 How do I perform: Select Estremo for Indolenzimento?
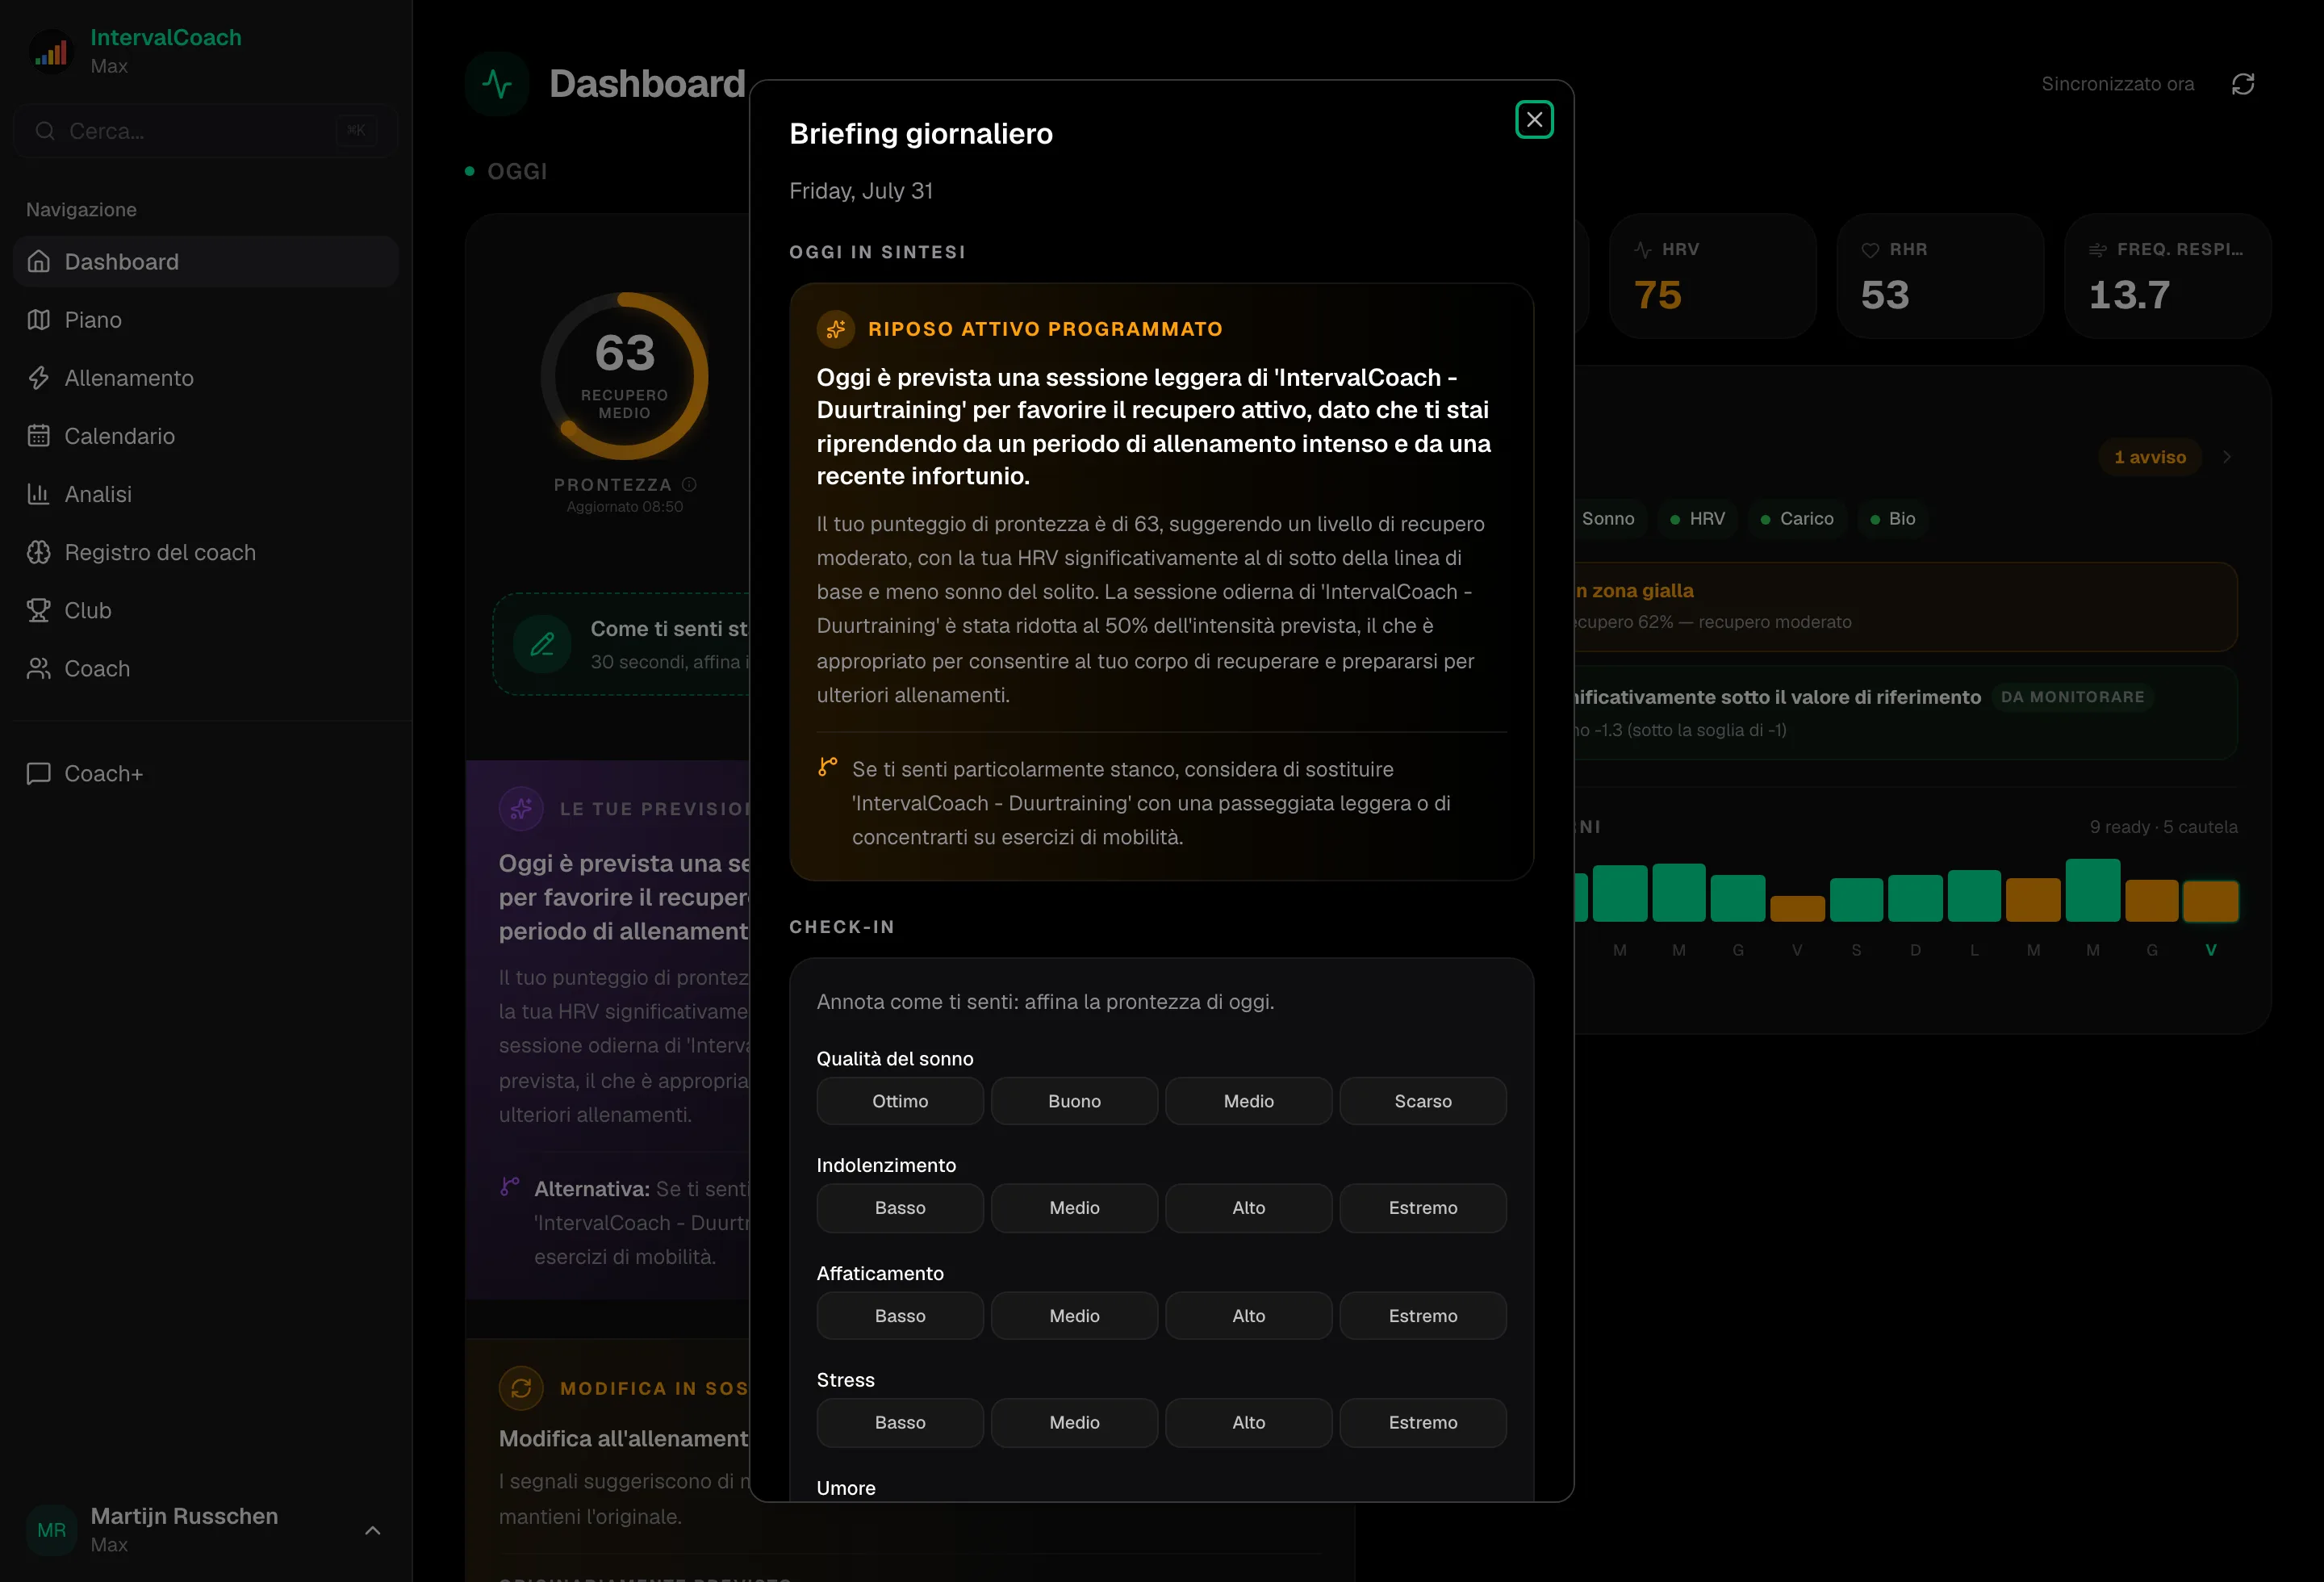pyautogui.click(x=1423, y=1208)
